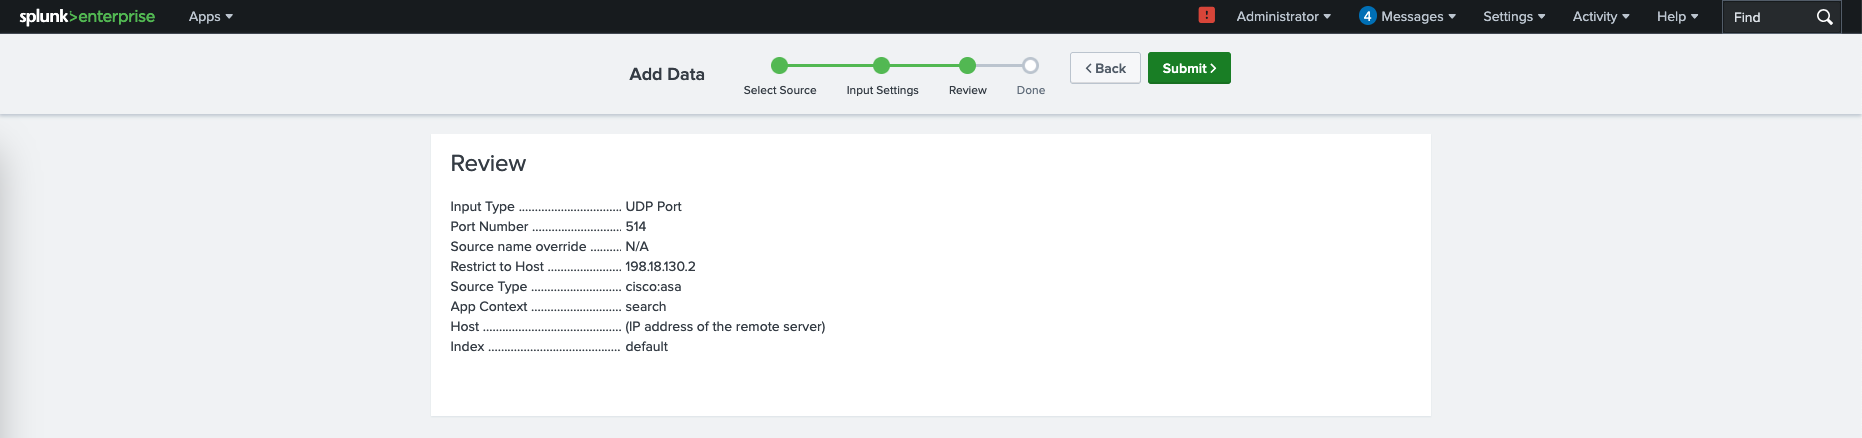The height and width of the screenshot is (438, 1862).
Task: Open the Settings menu
Action: tap(1513, 17)
